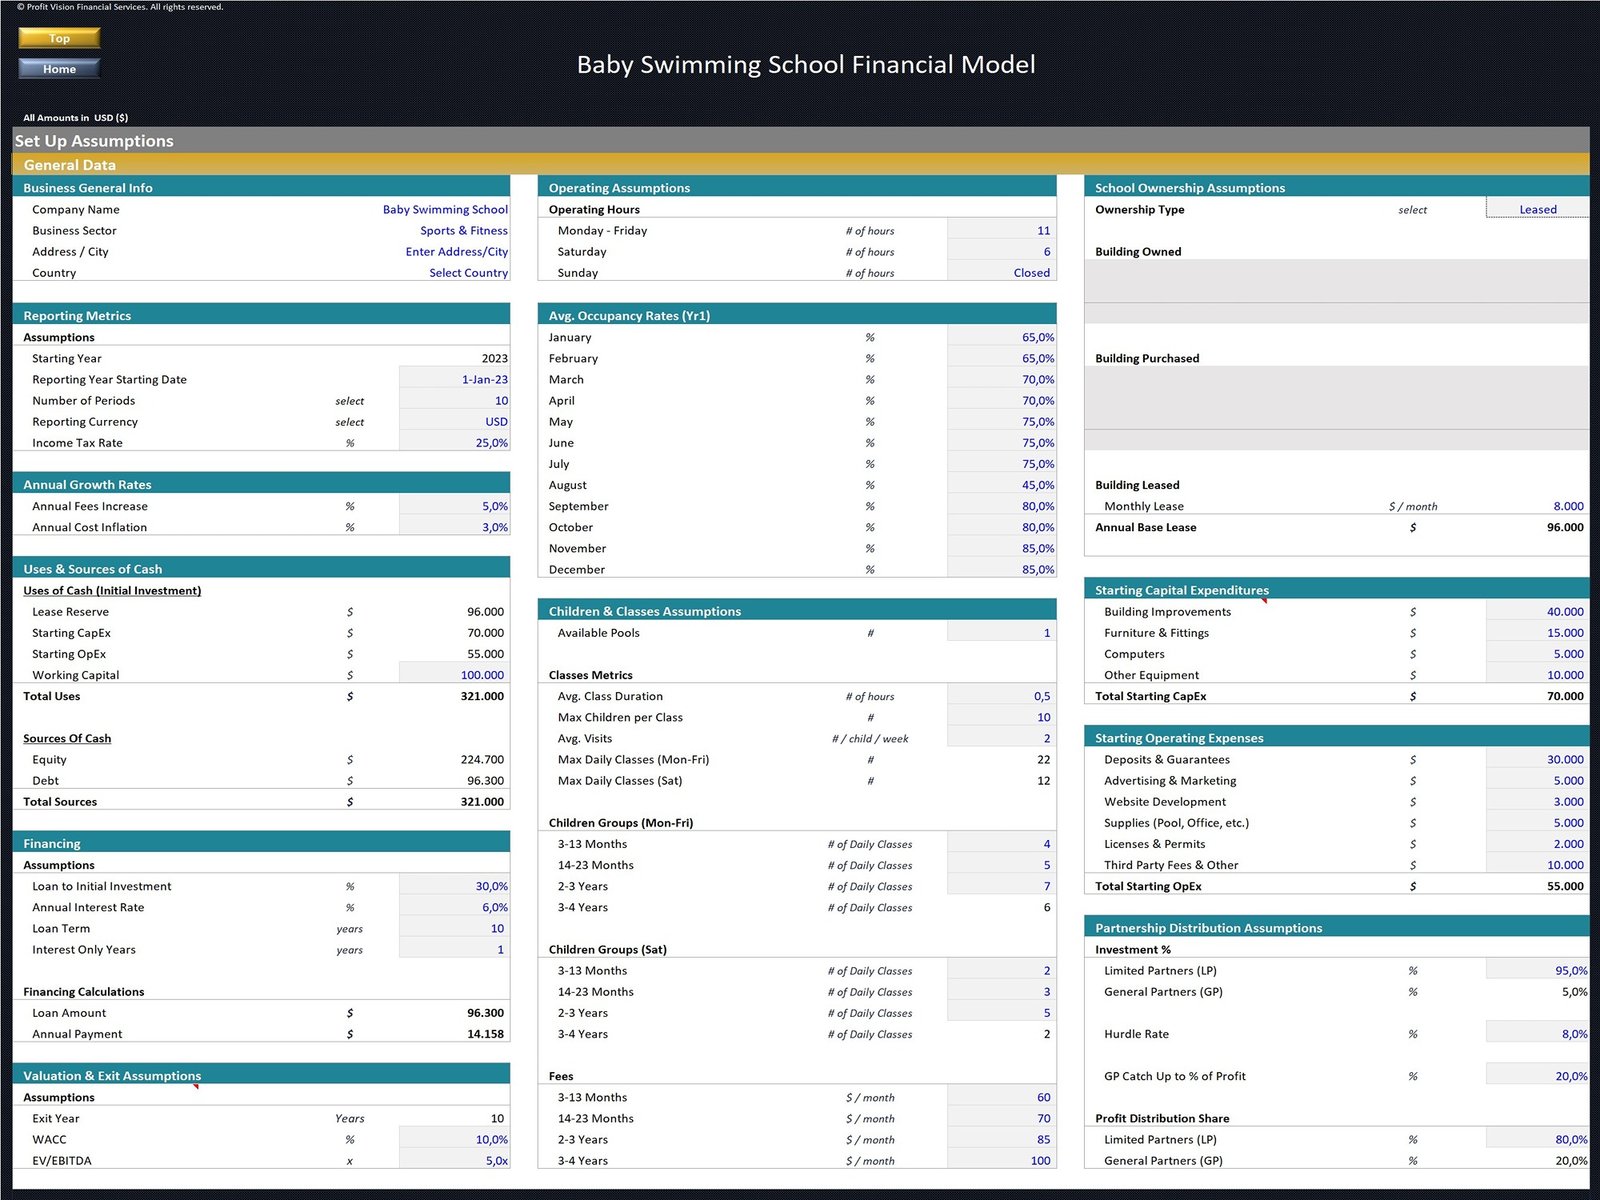The width and height of the screenshot is (1600, 1200).
Task: Select the Reporting Year Starting Date cell
Action: point(455,380)
